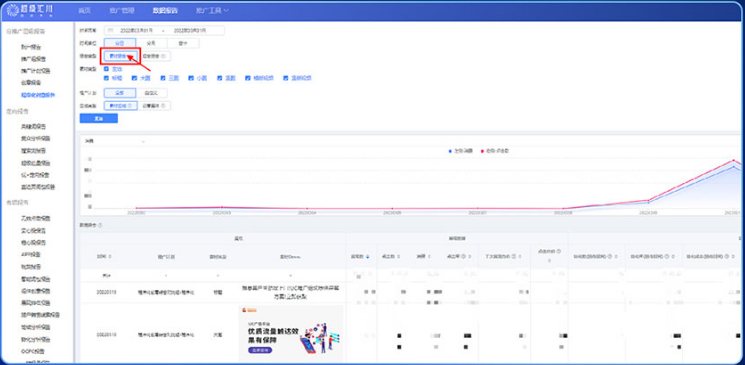Click the help icon beside 组合报告 option

163,56
